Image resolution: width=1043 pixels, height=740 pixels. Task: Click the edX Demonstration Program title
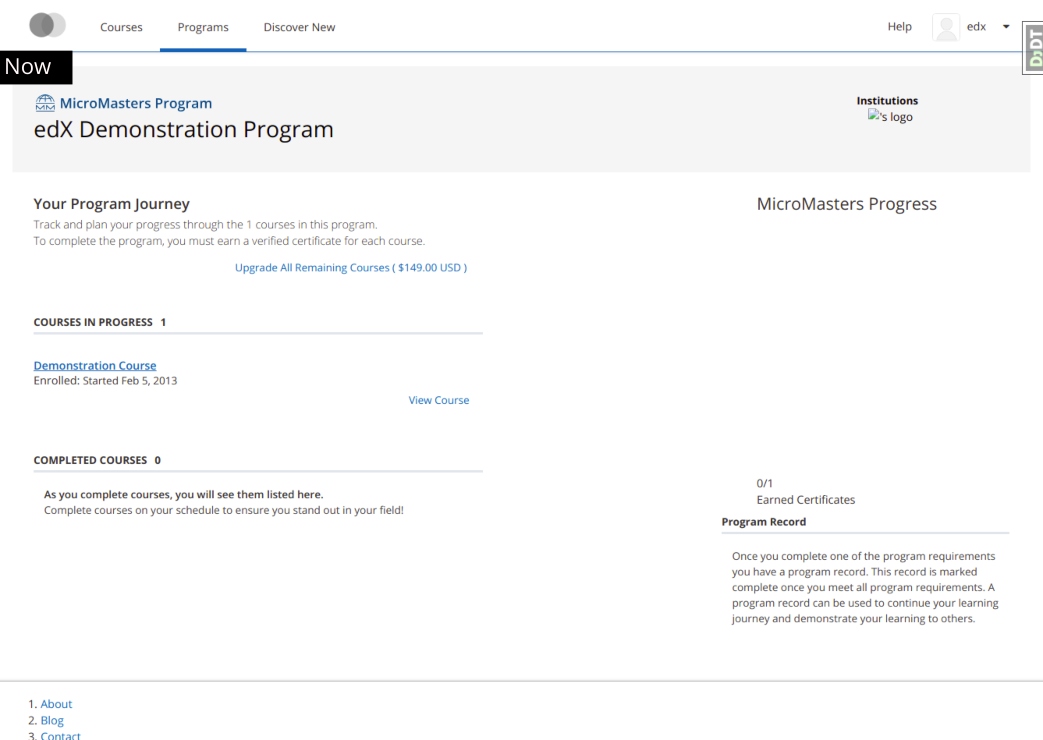tap(184, 129)
